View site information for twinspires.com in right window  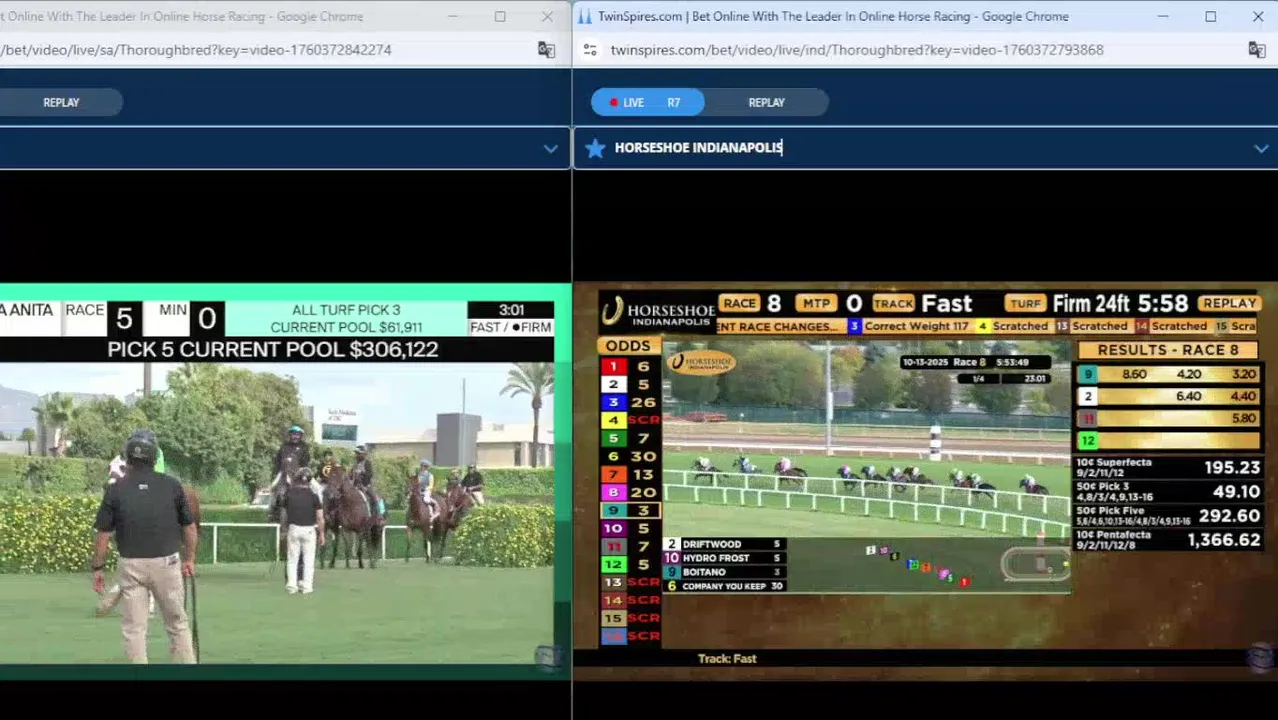click(590, 50)
